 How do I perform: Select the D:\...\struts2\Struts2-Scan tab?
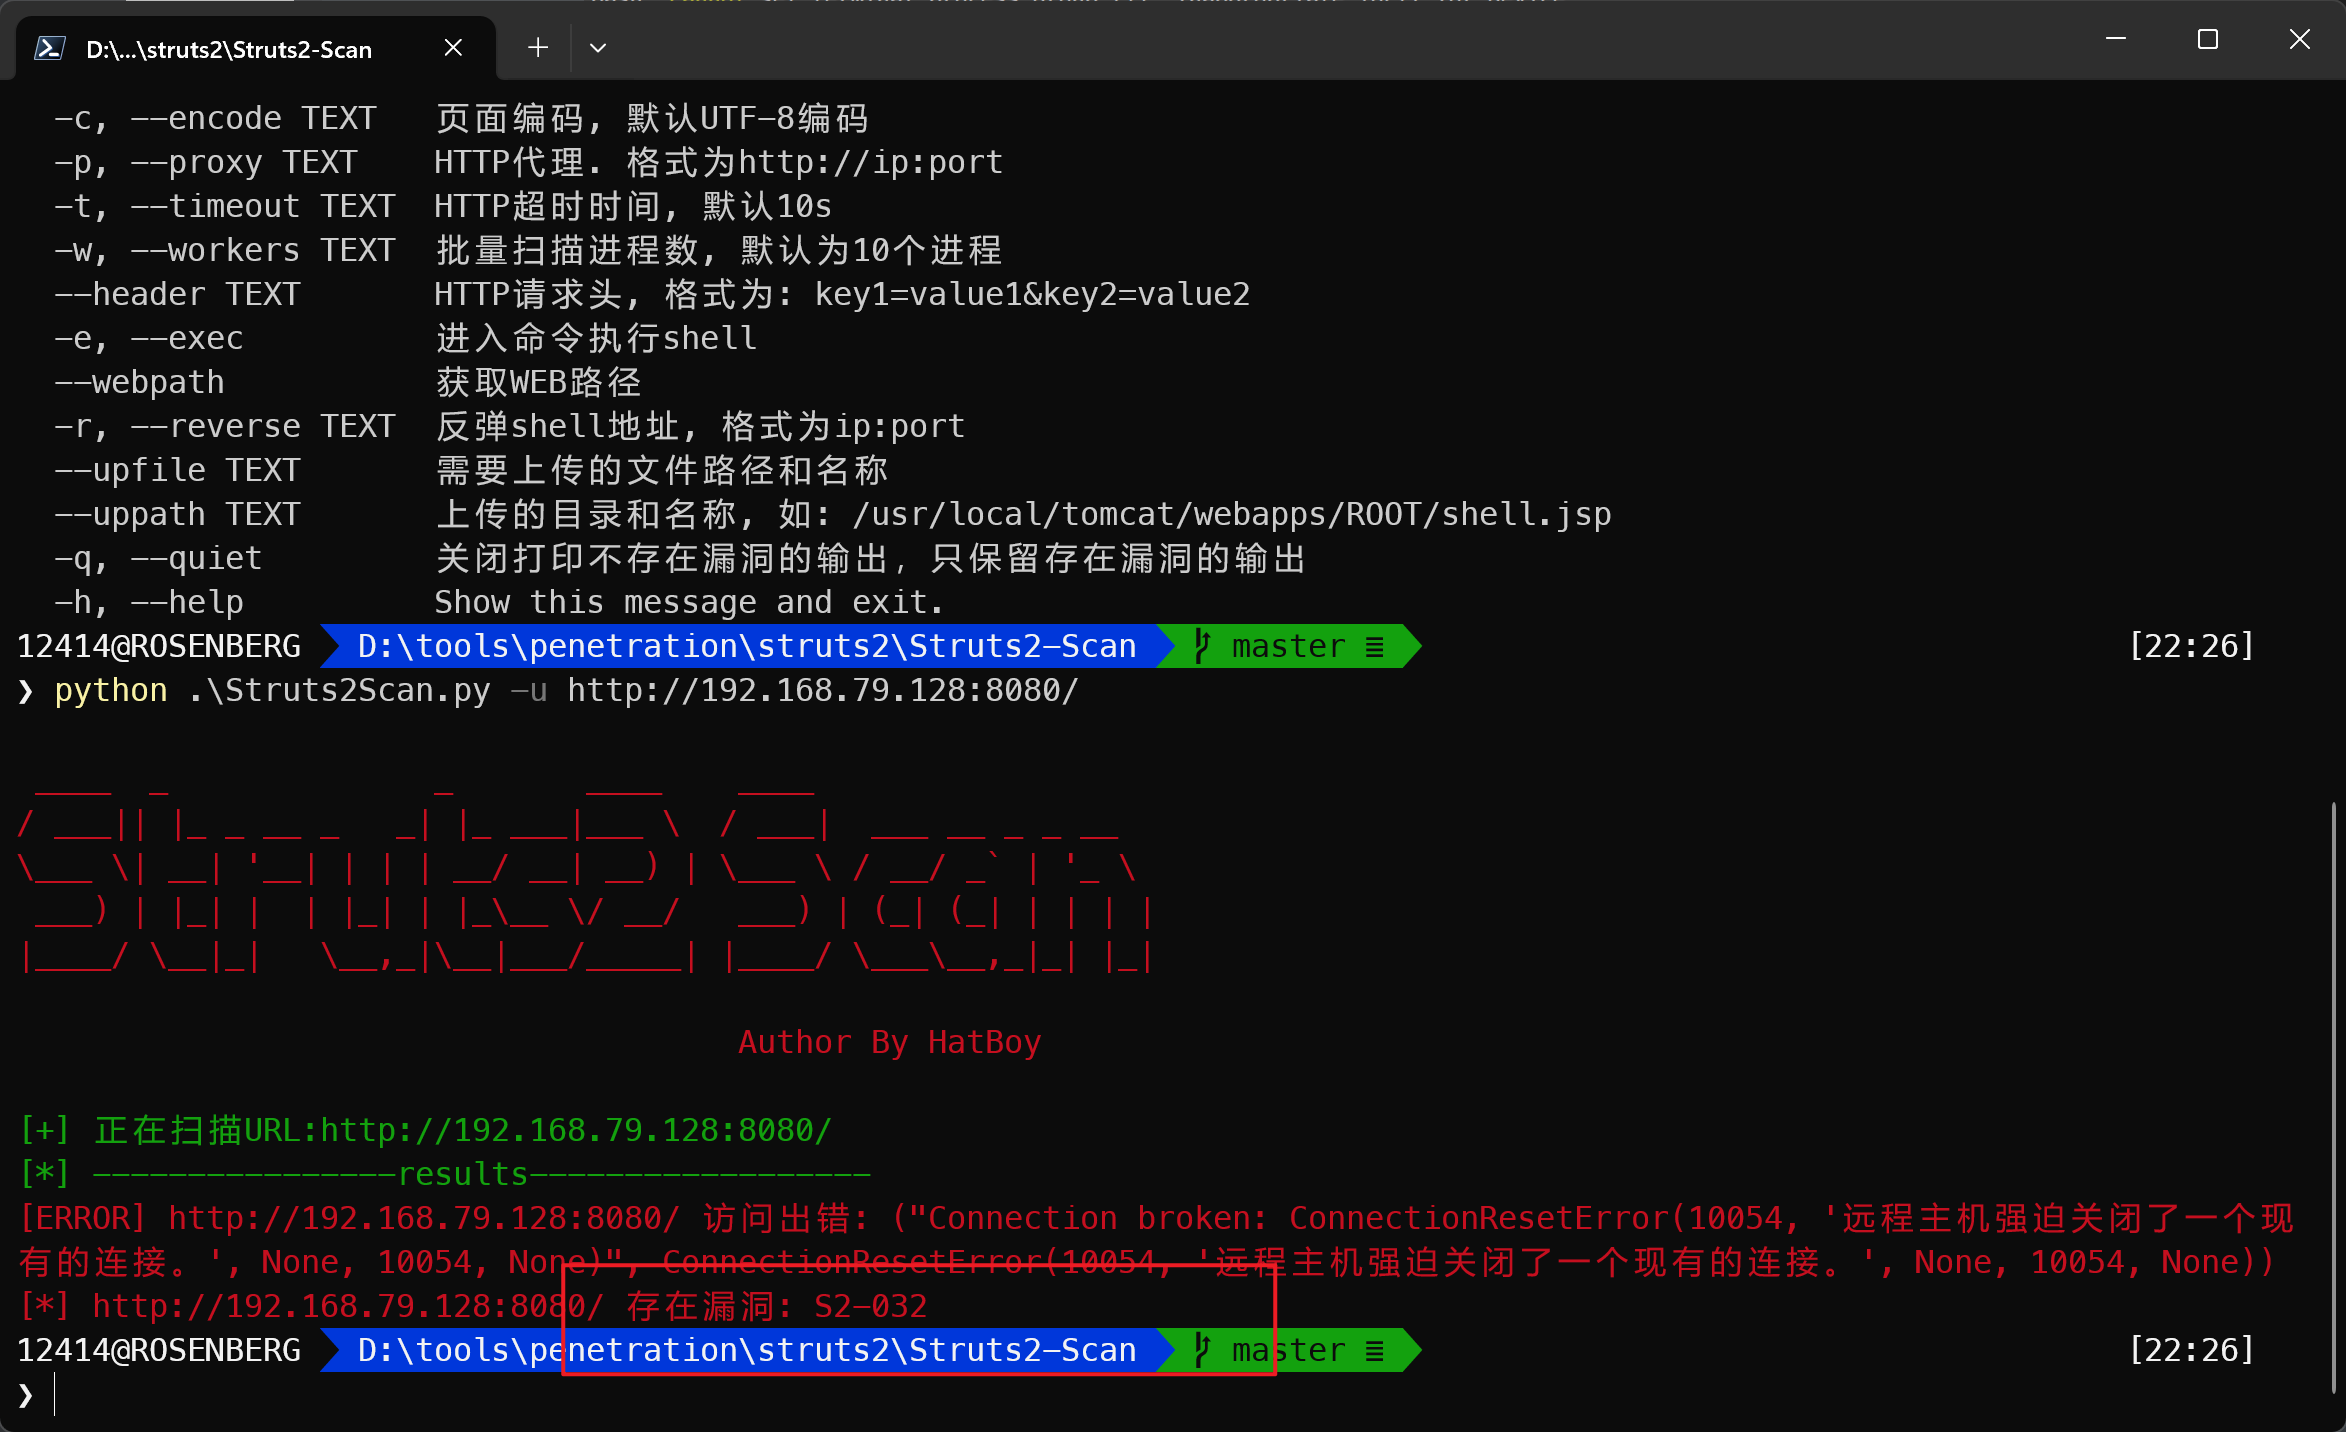pyautogui.click(x=230, y=49)
